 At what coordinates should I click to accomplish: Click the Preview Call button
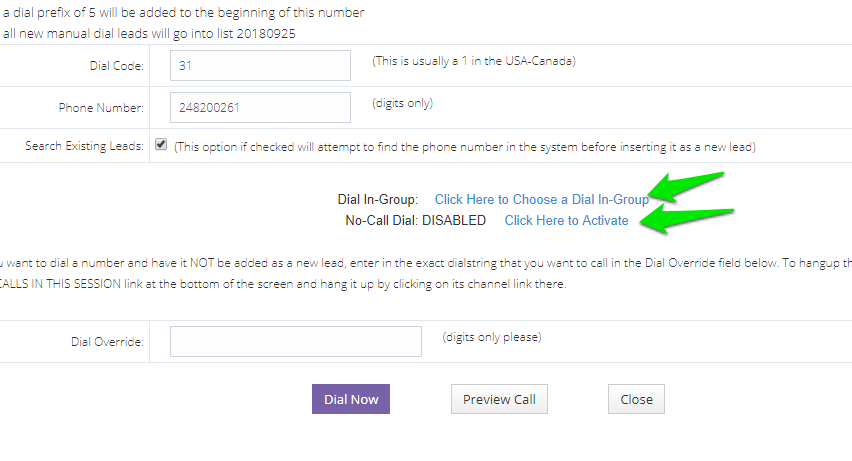[x=499, y=399]
